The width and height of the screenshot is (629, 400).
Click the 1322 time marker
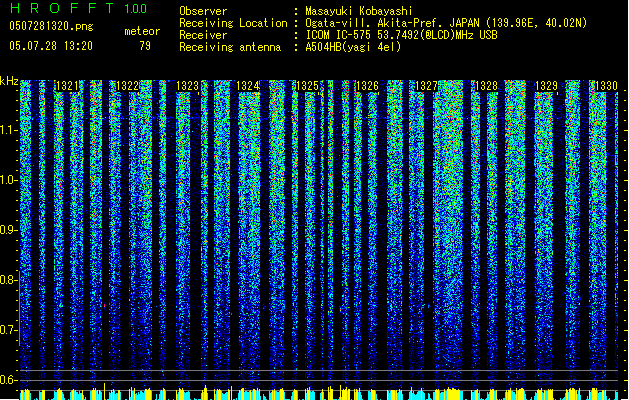(127, 86)
